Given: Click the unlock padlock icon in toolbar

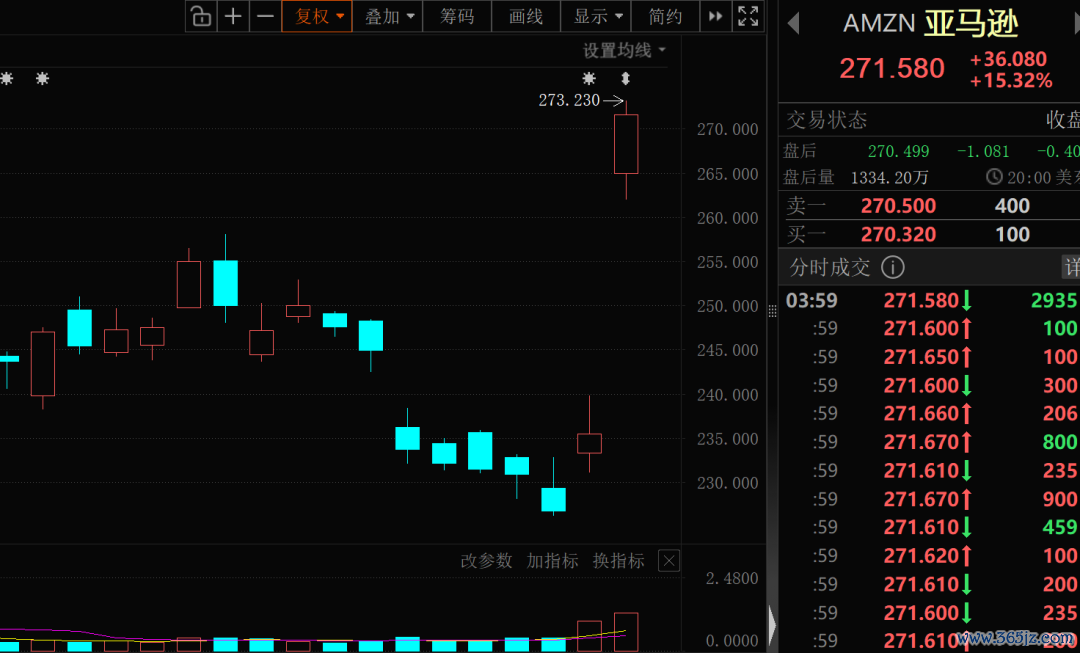Looking at the screenshot, I should (201, 17).
